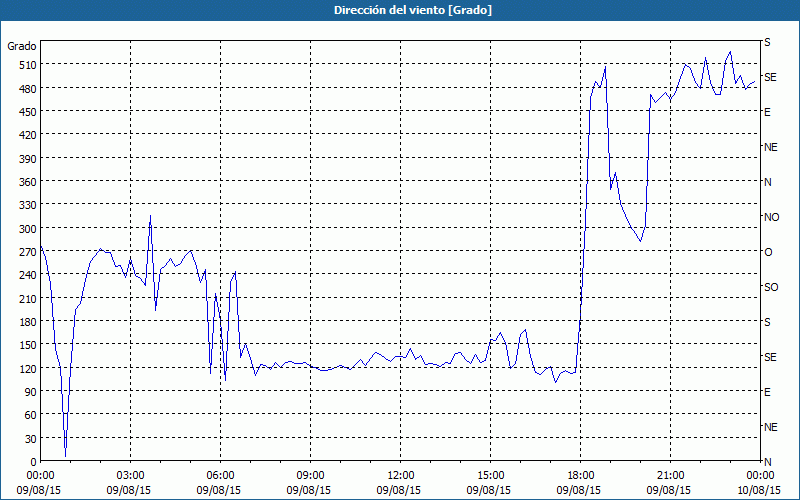The height and width of the screenshot is (500, 800).
Task: Select the 420 degree axis label
Action: [28, 135]
